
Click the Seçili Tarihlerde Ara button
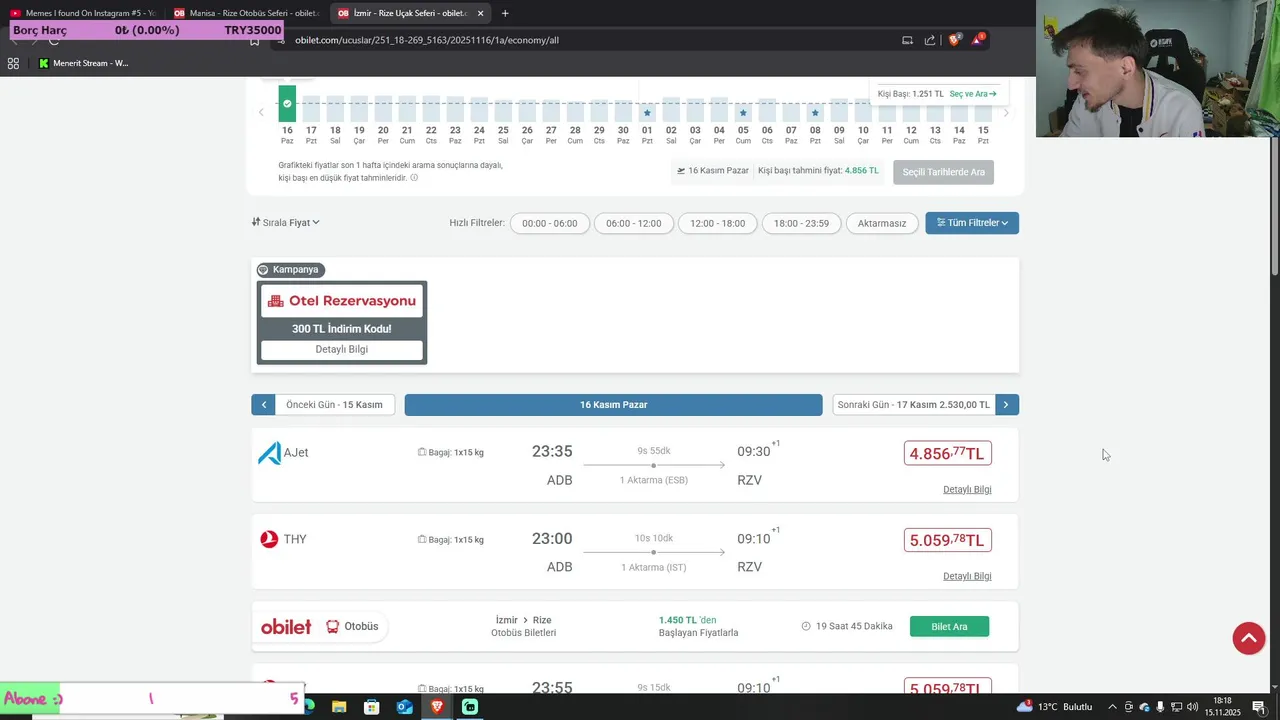[x=943, y=172]
